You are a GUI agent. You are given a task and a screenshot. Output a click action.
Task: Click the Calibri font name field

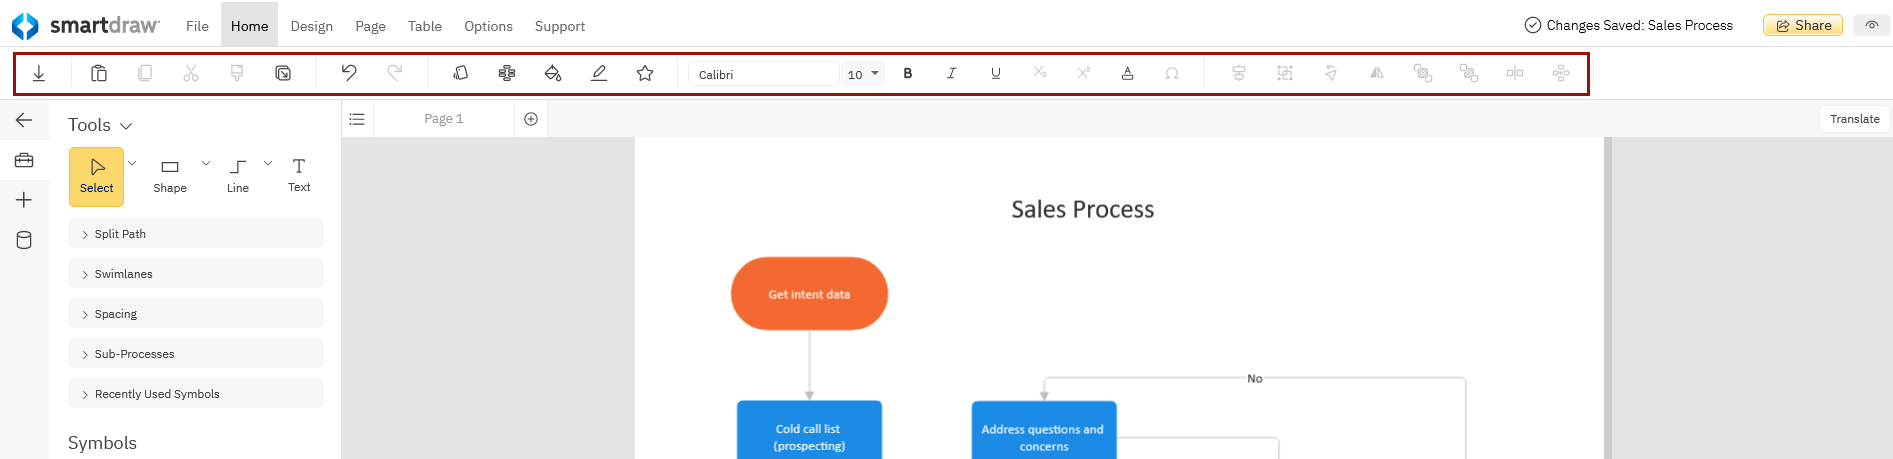pyautogui.click(x=764, y=74)
